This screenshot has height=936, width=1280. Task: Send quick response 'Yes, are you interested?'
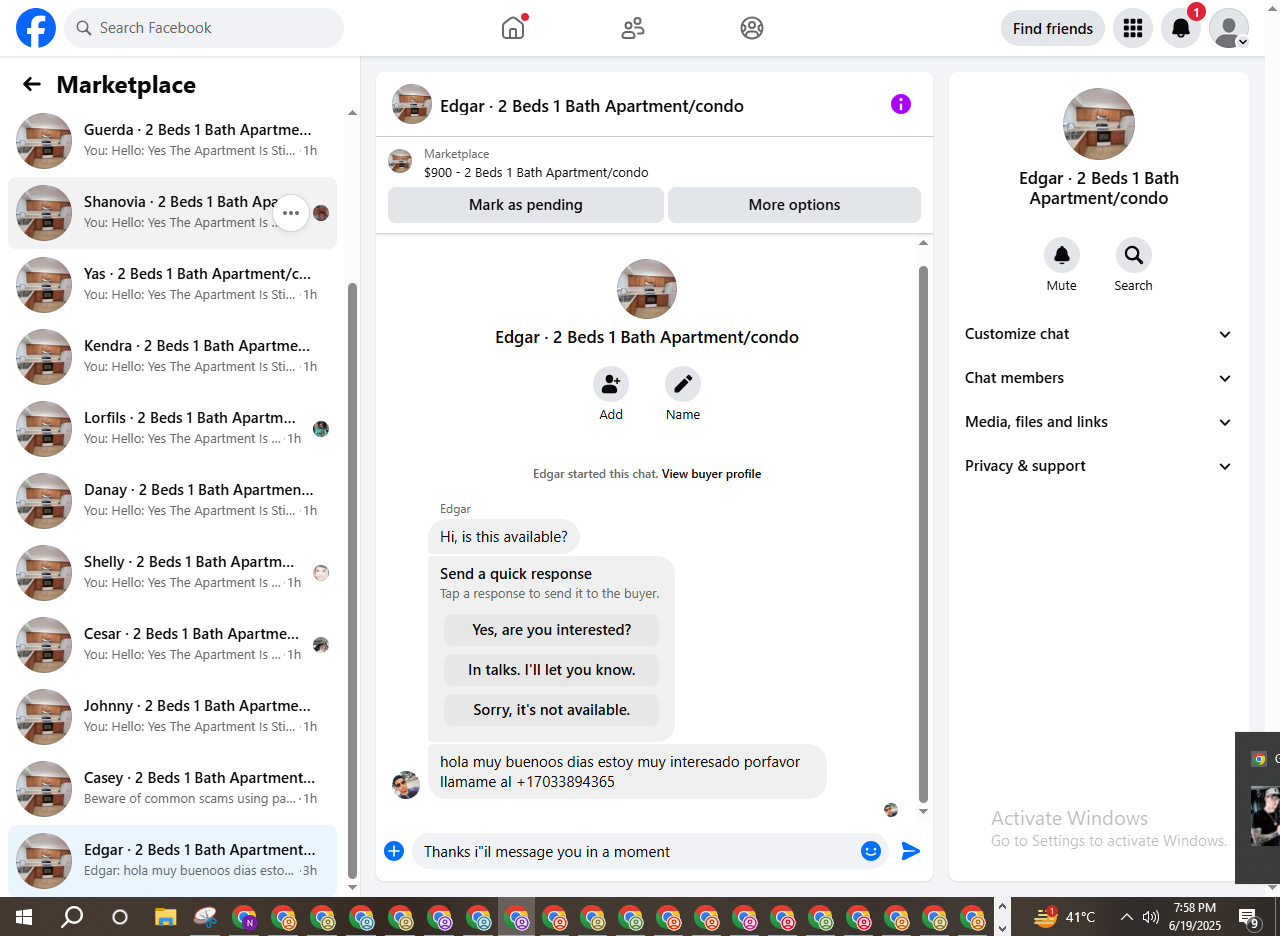552,630
